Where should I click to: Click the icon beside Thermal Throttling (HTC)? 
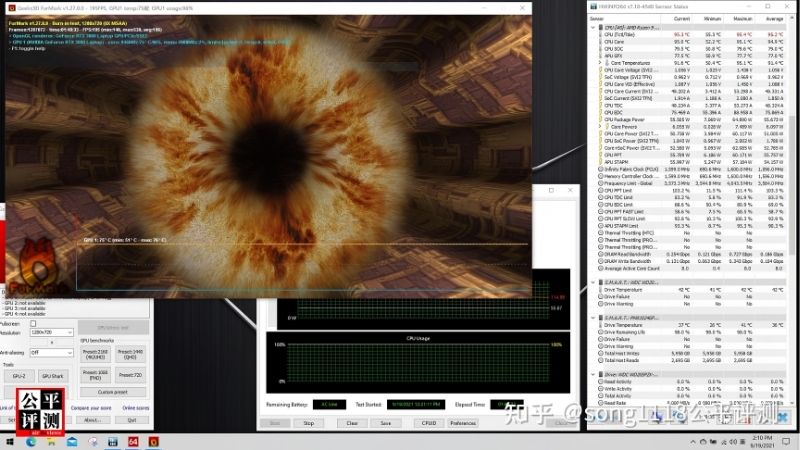pyautogui.click(x=601, y=233)
